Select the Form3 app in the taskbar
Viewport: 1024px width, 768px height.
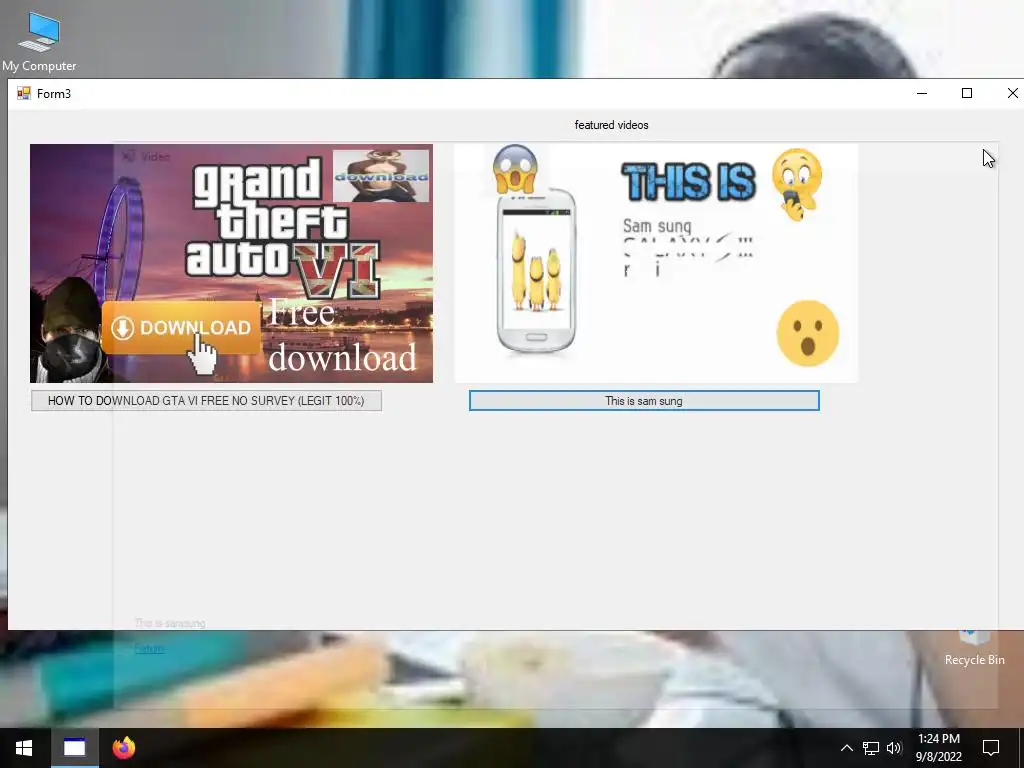click(x=74, y=748)
